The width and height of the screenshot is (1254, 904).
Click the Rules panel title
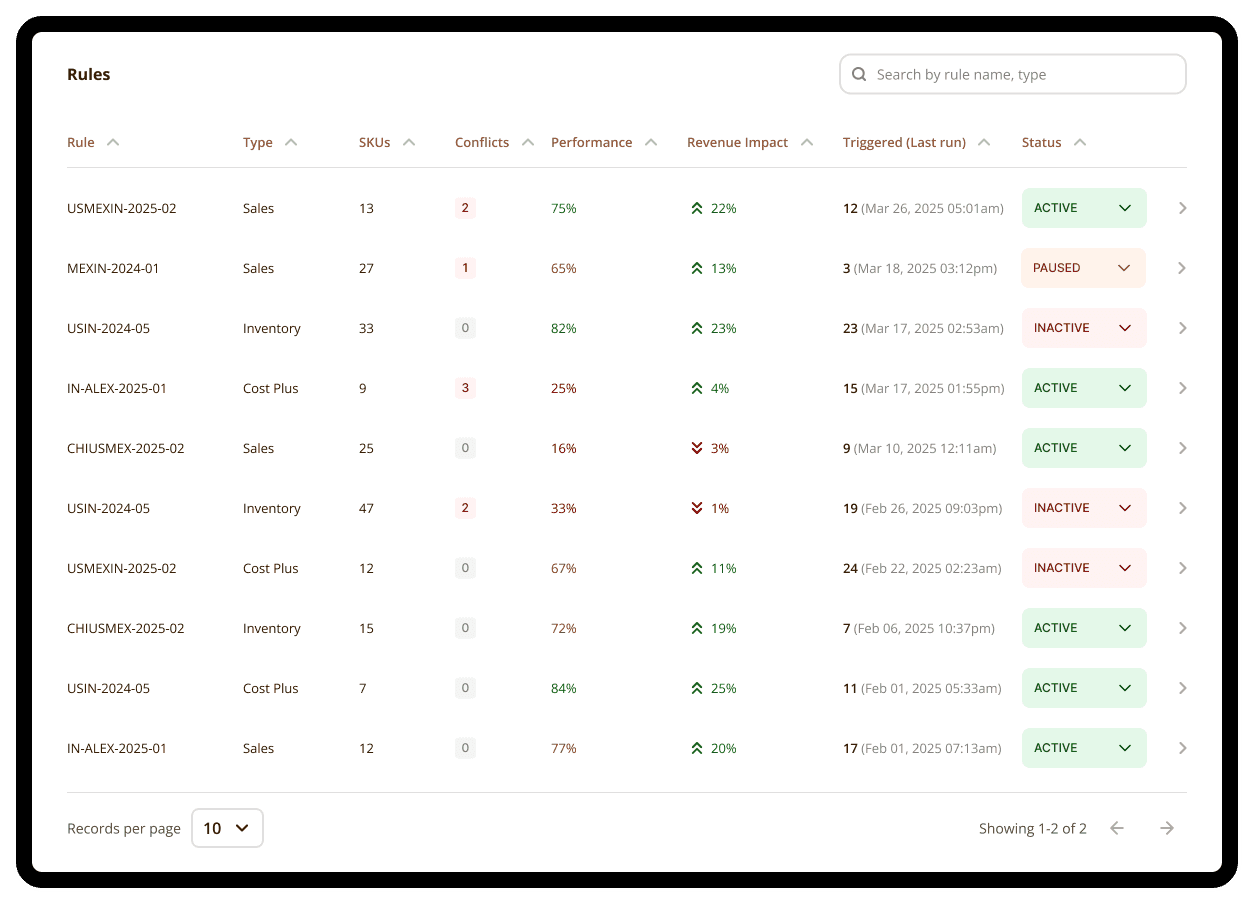click(89, 74)
